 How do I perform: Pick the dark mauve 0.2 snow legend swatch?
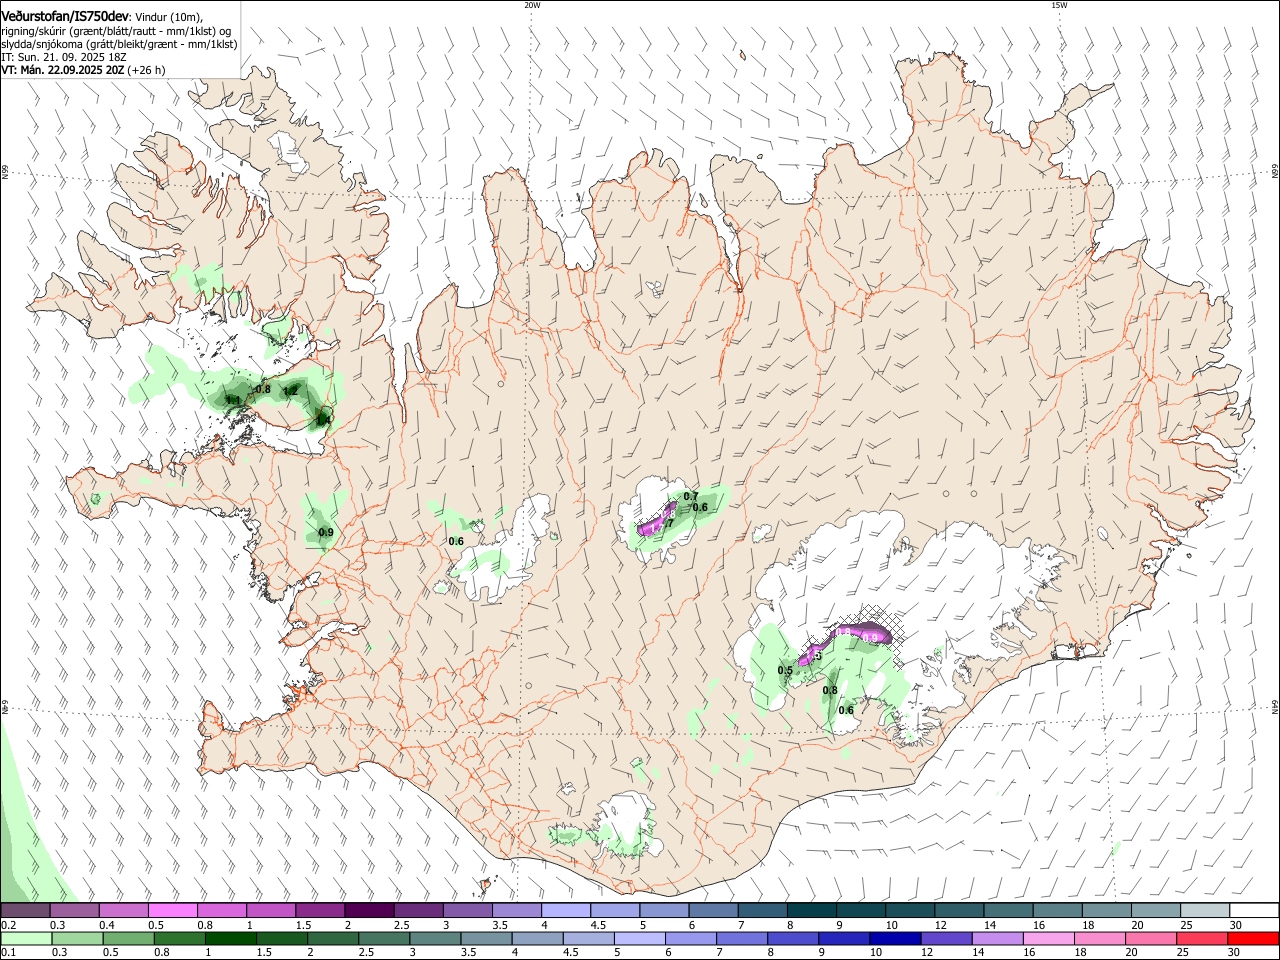25,911
